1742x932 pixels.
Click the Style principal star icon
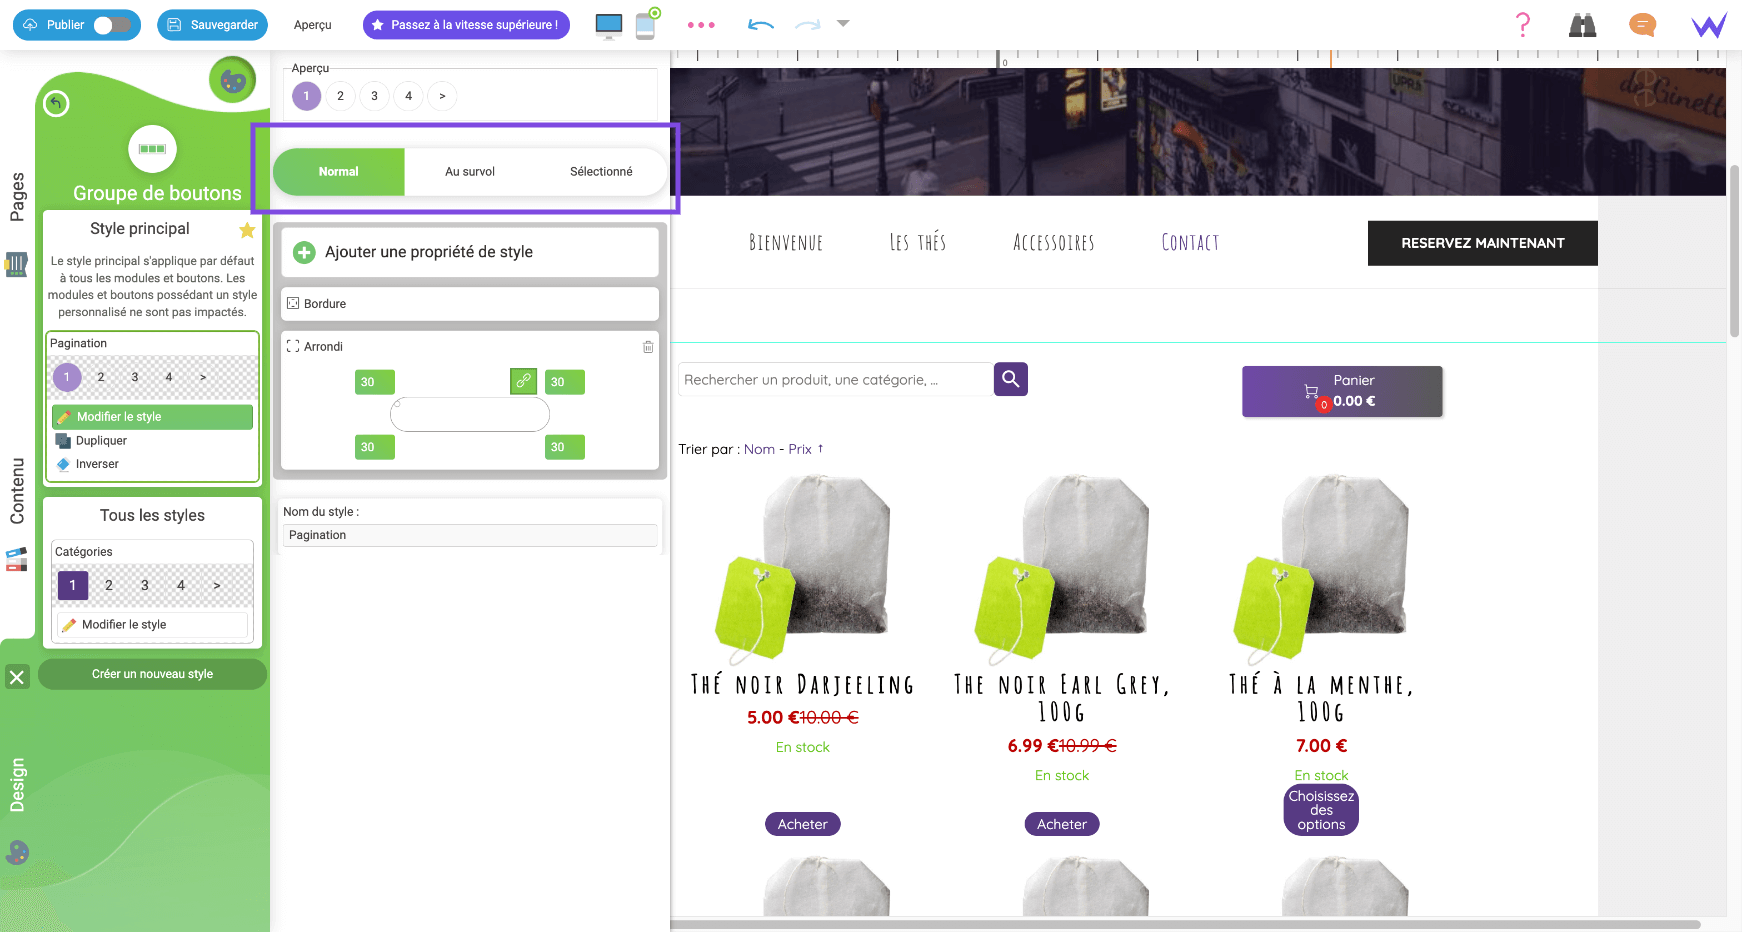point(247,230)
